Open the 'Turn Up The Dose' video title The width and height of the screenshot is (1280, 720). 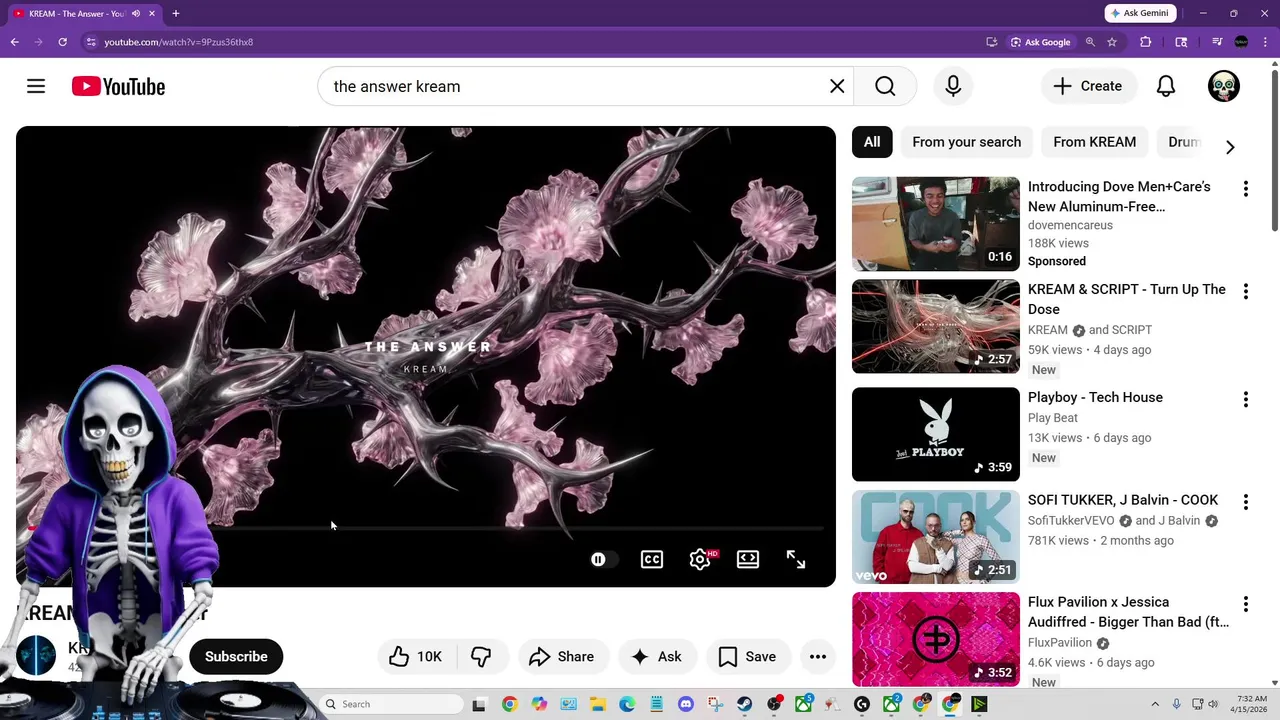(x=1127, y=299)
